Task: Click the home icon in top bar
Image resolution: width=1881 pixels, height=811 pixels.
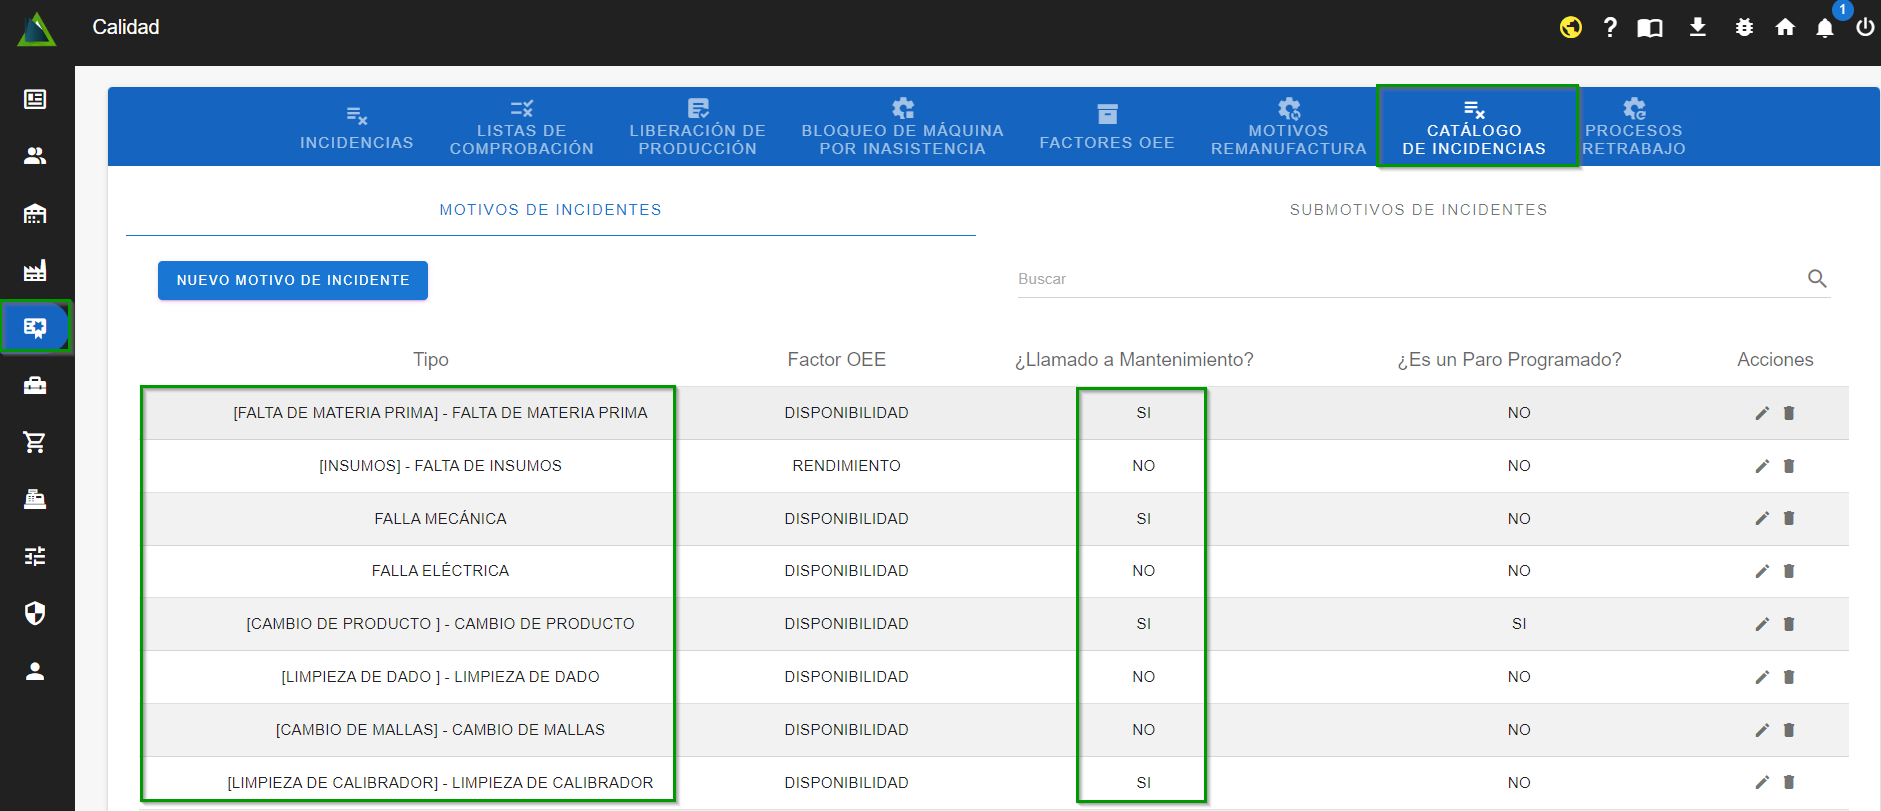Action: [1785, 28]
